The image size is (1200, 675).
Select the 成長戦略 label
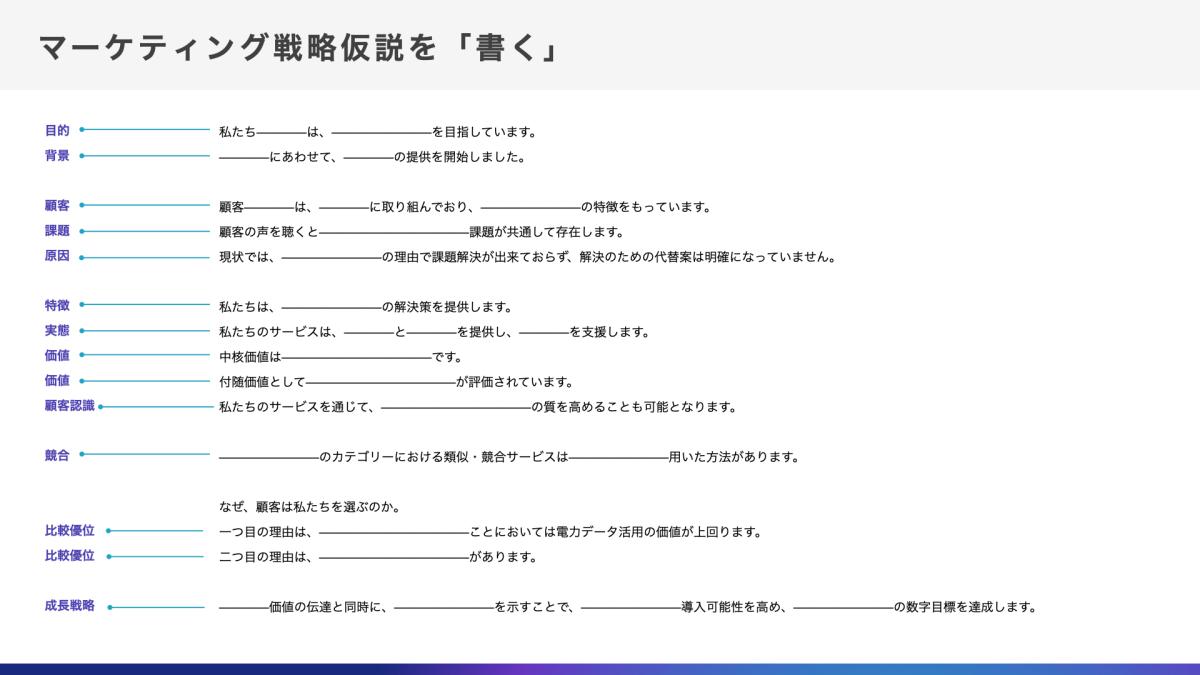(69, 606)
